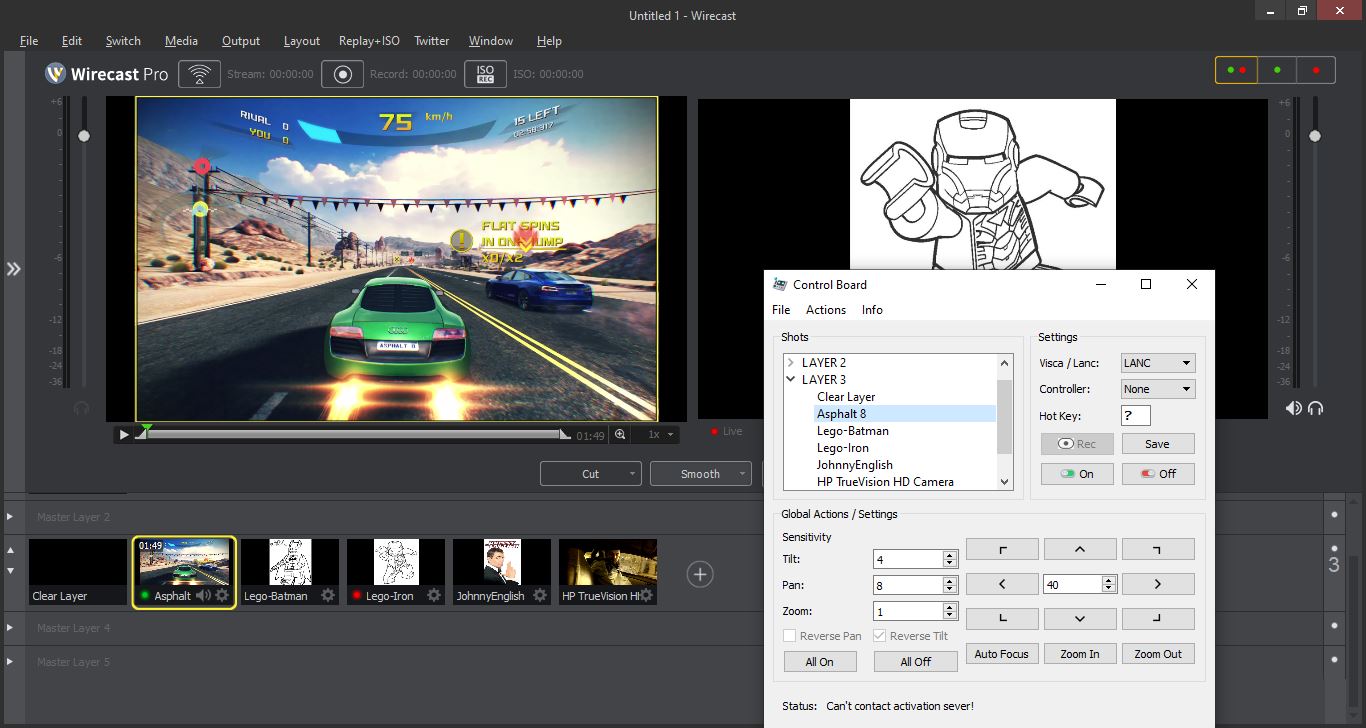Start ISO recording with ISO REC icon
This screenshot has width=1366, height=728.
coord(485,74)
